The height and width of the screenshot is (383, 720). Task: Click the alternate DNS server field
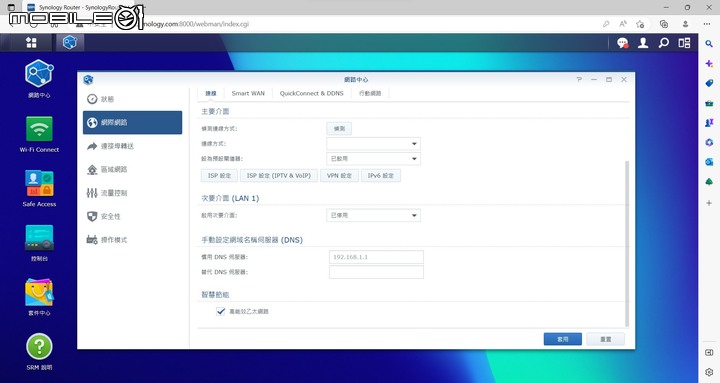(376, 272)
